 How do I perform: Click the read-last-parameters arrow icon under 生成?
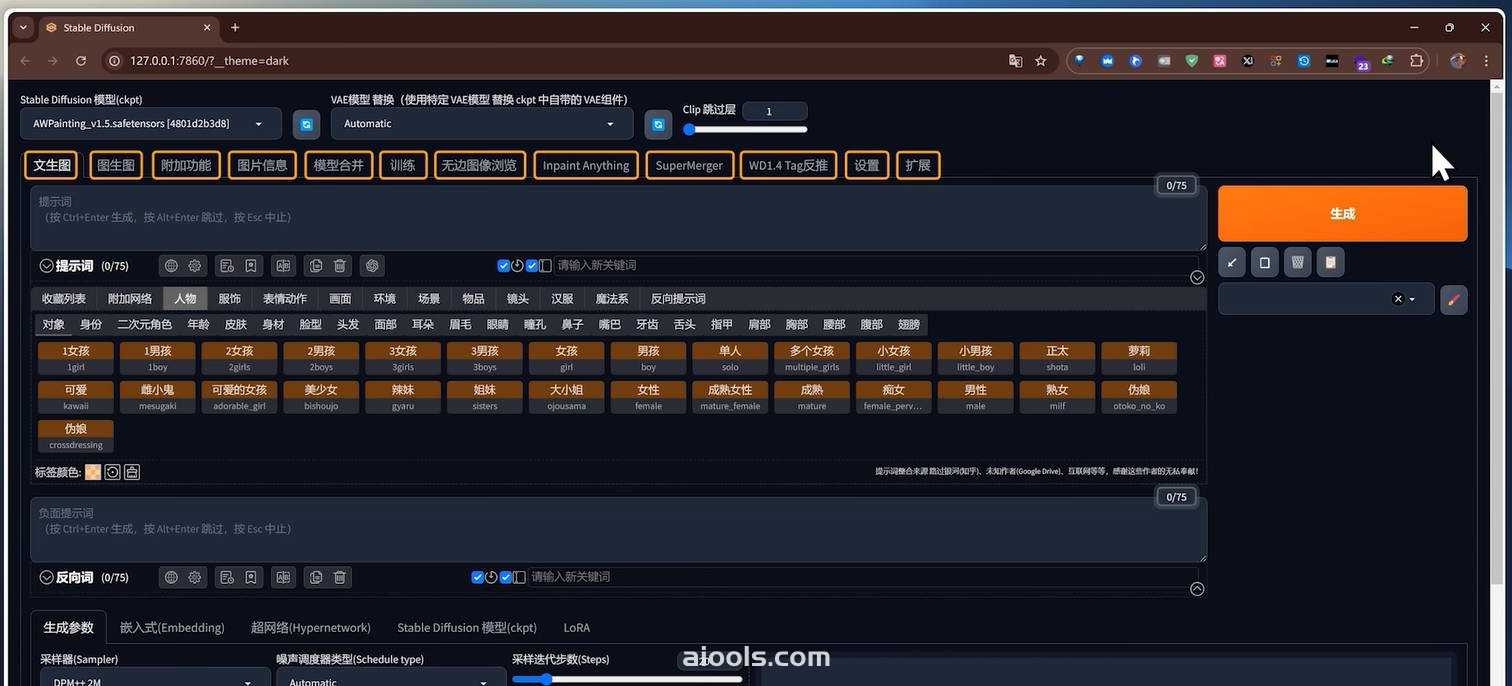(1232, 263)
